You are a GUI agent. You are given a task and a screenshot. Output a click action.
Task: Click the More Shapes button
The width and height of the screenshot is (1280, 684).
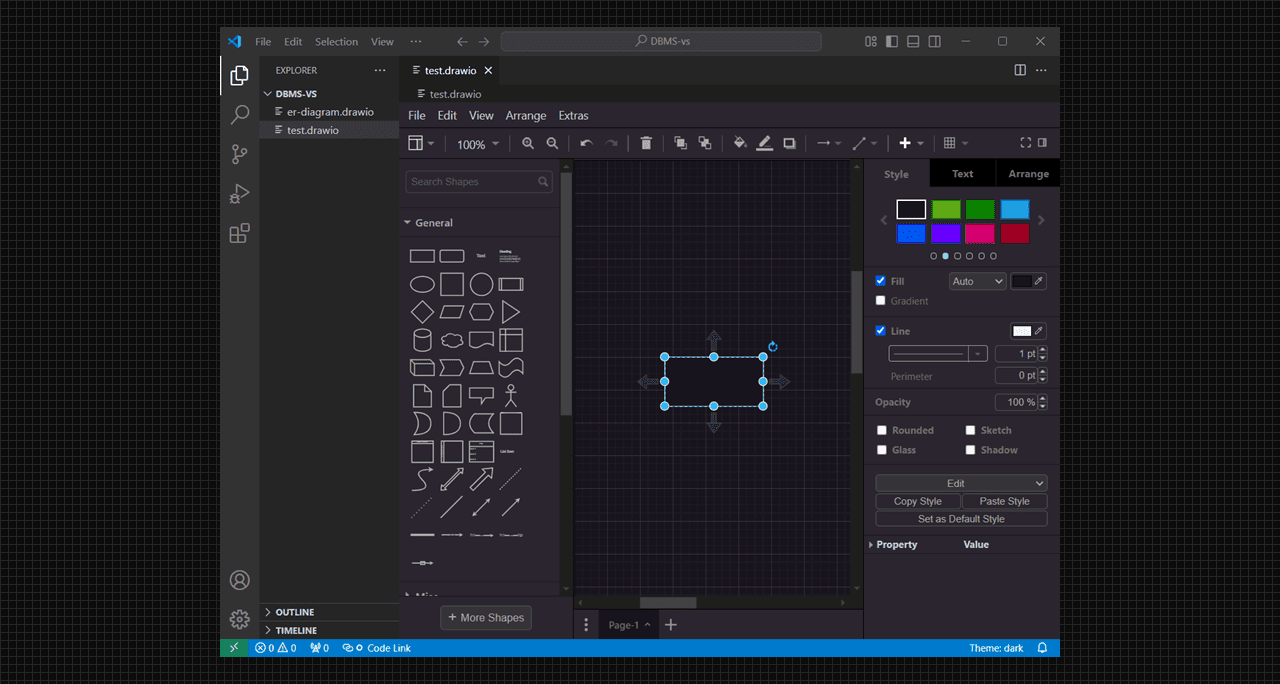coord(486,618)
